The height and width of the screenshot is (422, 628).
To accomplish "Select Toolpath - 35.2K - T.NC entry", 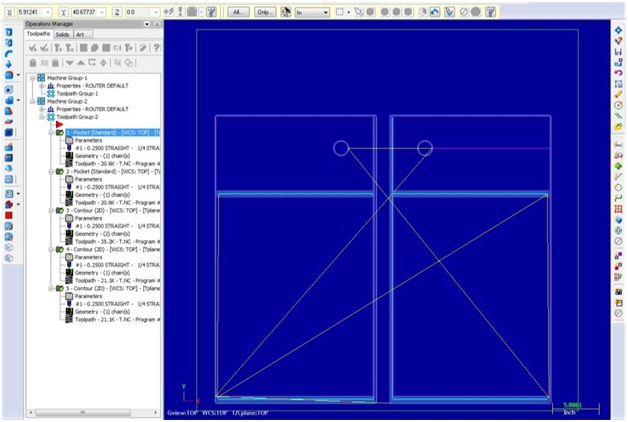I will tap(117, 242).
